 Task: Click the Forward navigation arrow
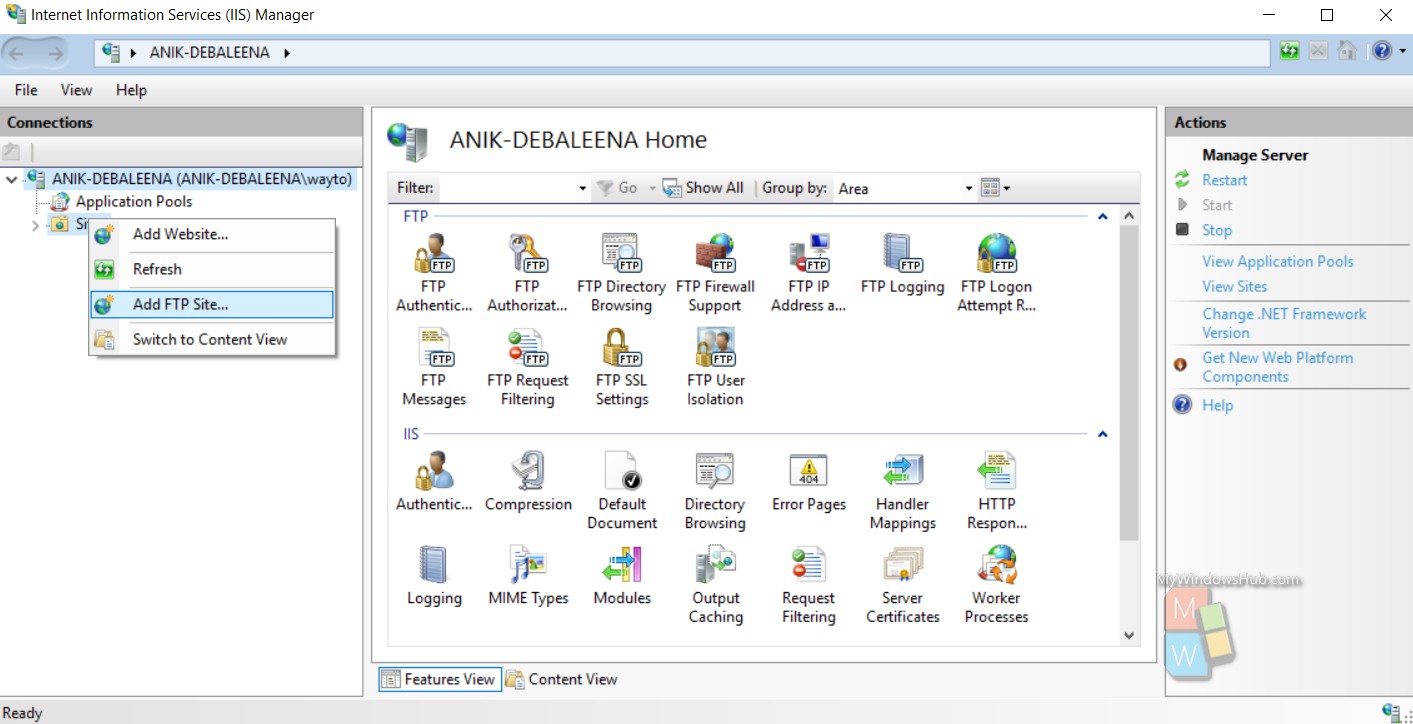tap(54, 52)
